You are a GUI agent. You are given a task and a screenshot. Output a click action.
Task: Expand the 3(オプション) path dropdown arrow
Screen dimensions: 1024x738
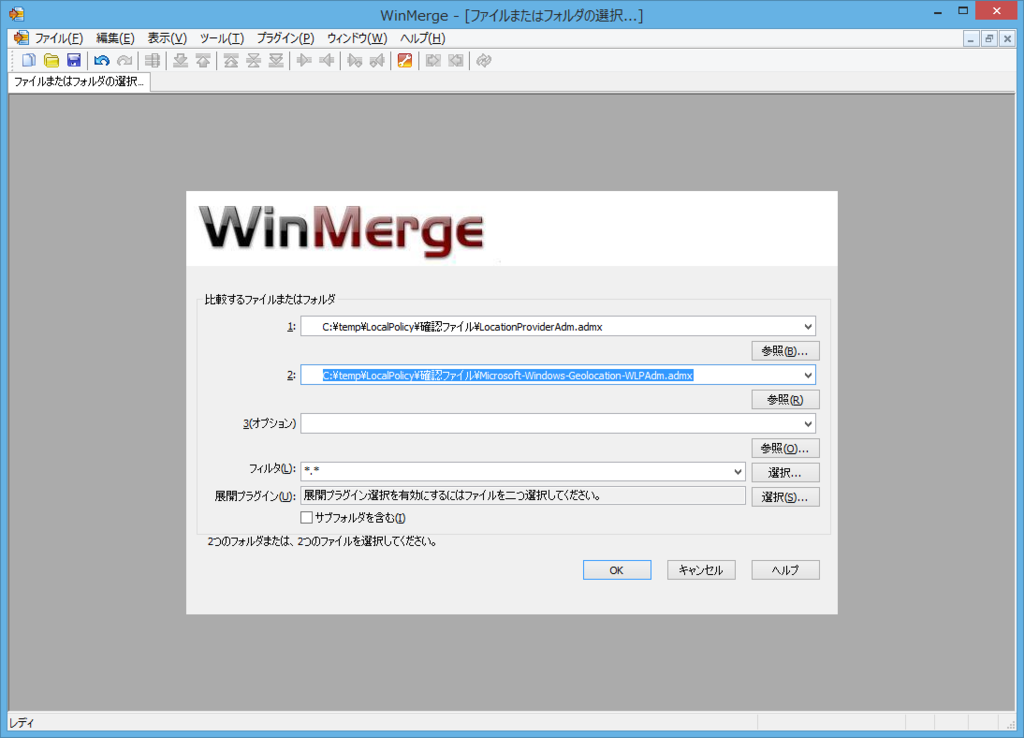pyautogui.click(x=808, y=424)
